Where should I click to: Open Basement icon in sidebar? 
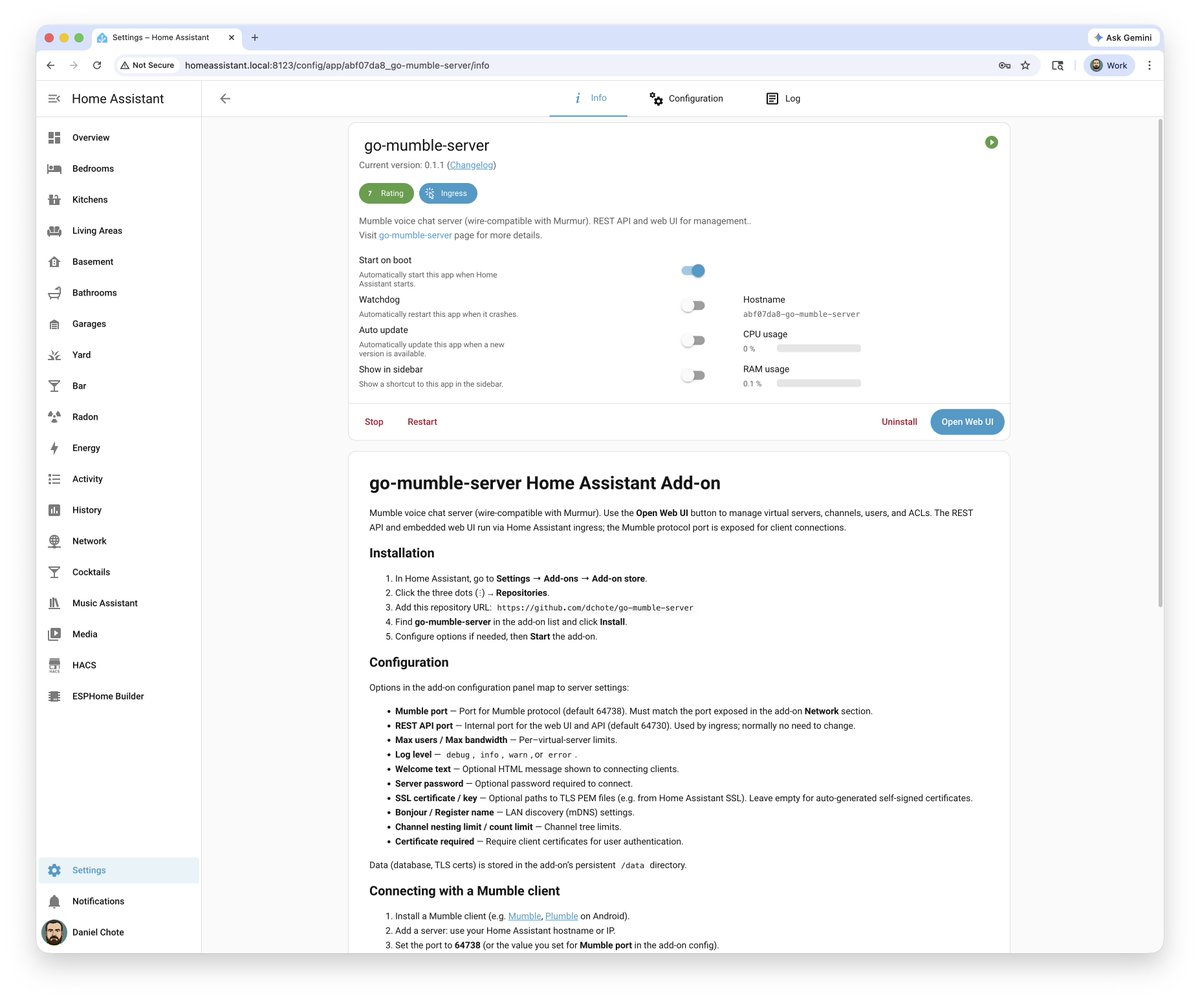pyautogui.click(x=54, y=261)
